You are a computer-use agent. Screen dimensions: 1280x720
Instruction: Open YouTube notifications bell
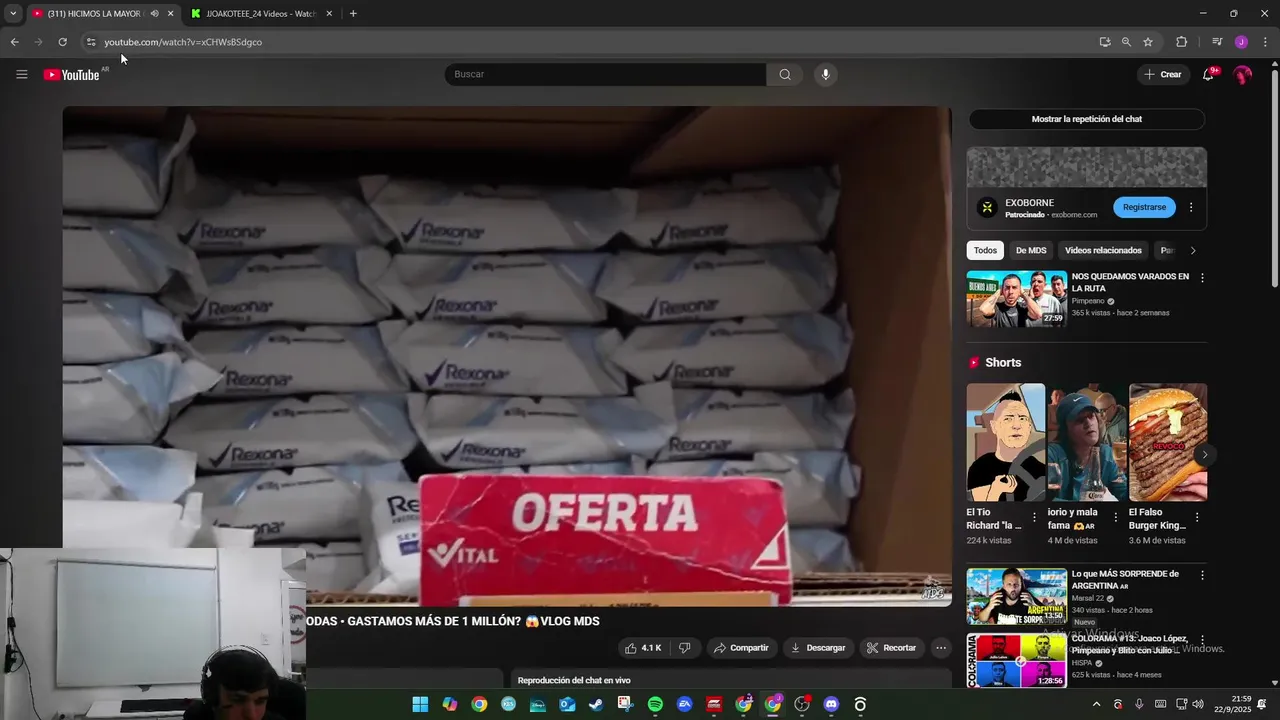pos(1208,74)
